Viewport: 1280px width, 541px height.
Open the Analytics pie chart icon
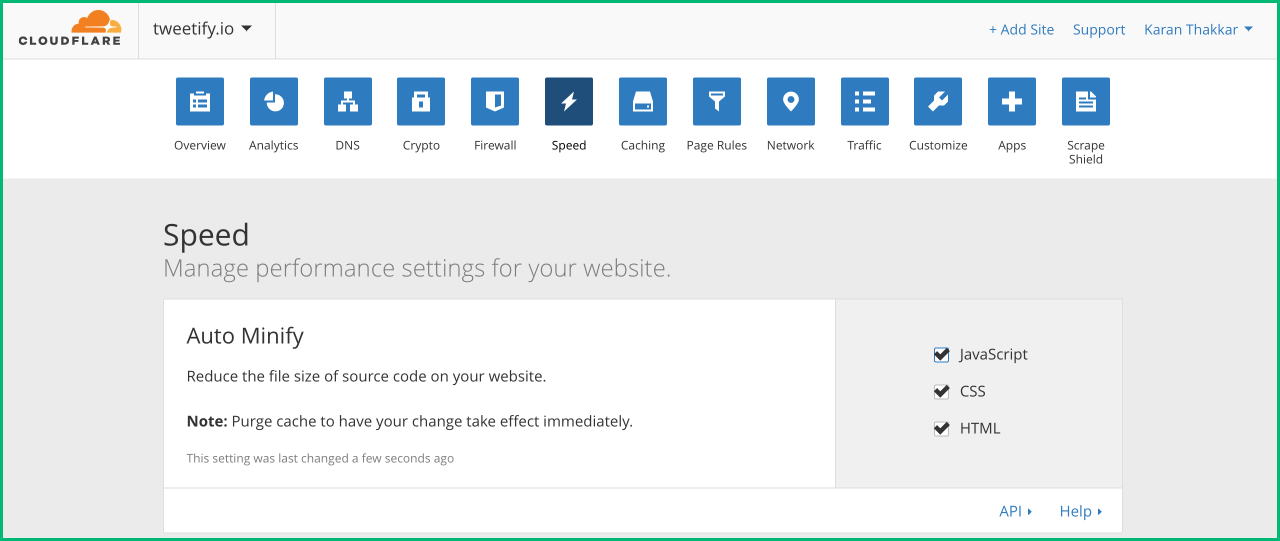[274, 102]
